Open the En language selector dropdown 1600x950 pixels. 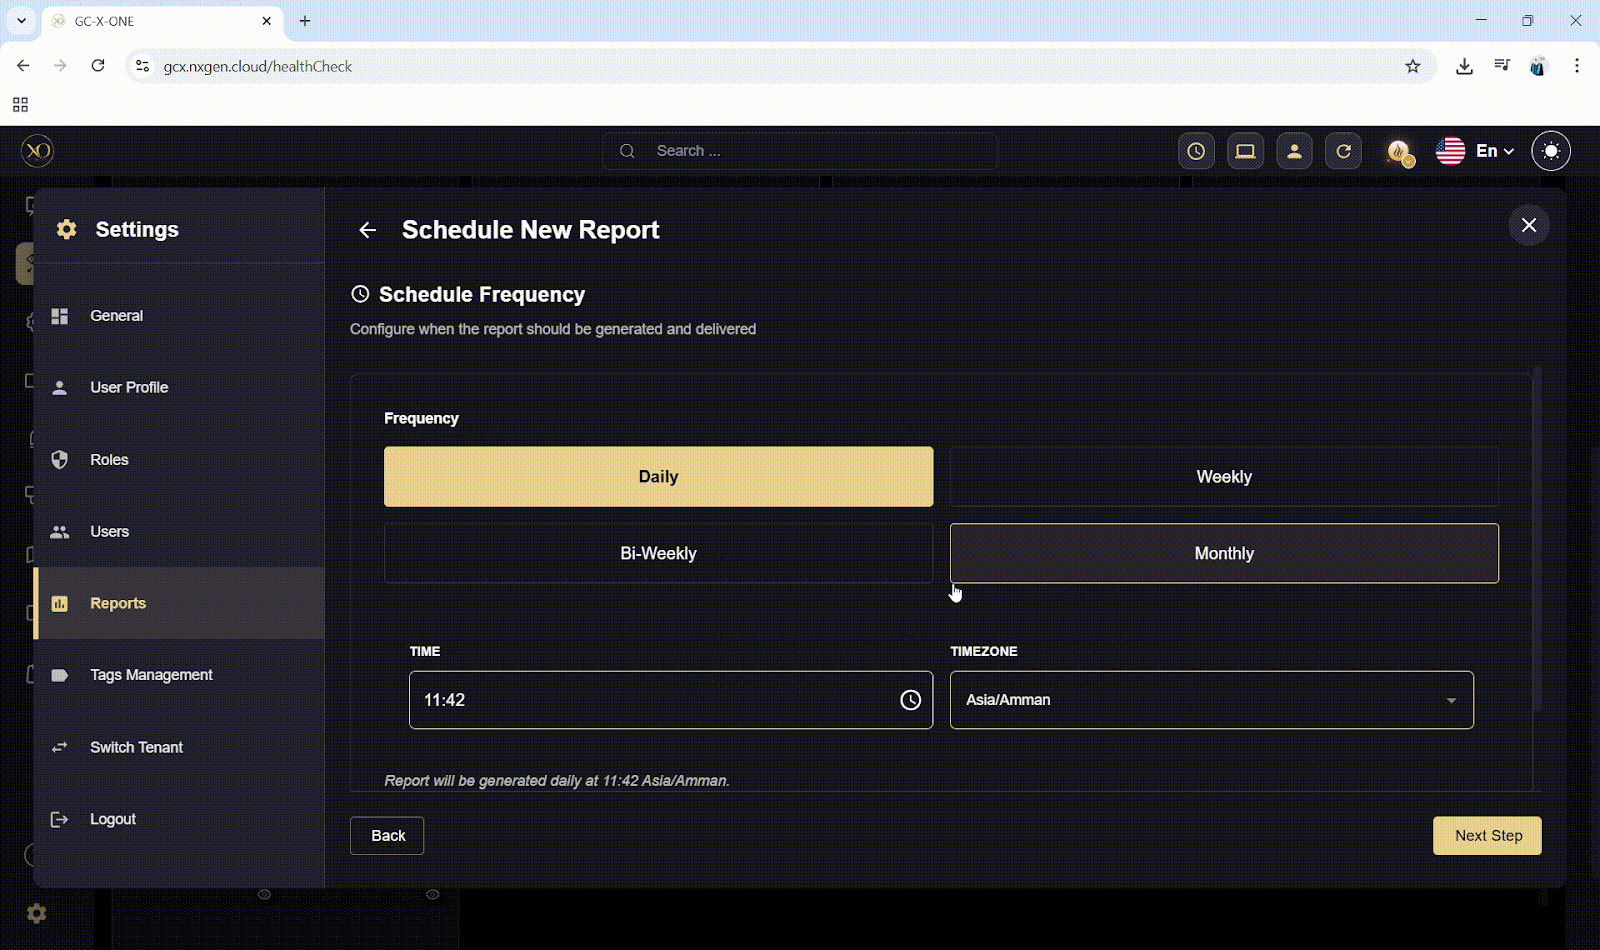coord(1476,151)
